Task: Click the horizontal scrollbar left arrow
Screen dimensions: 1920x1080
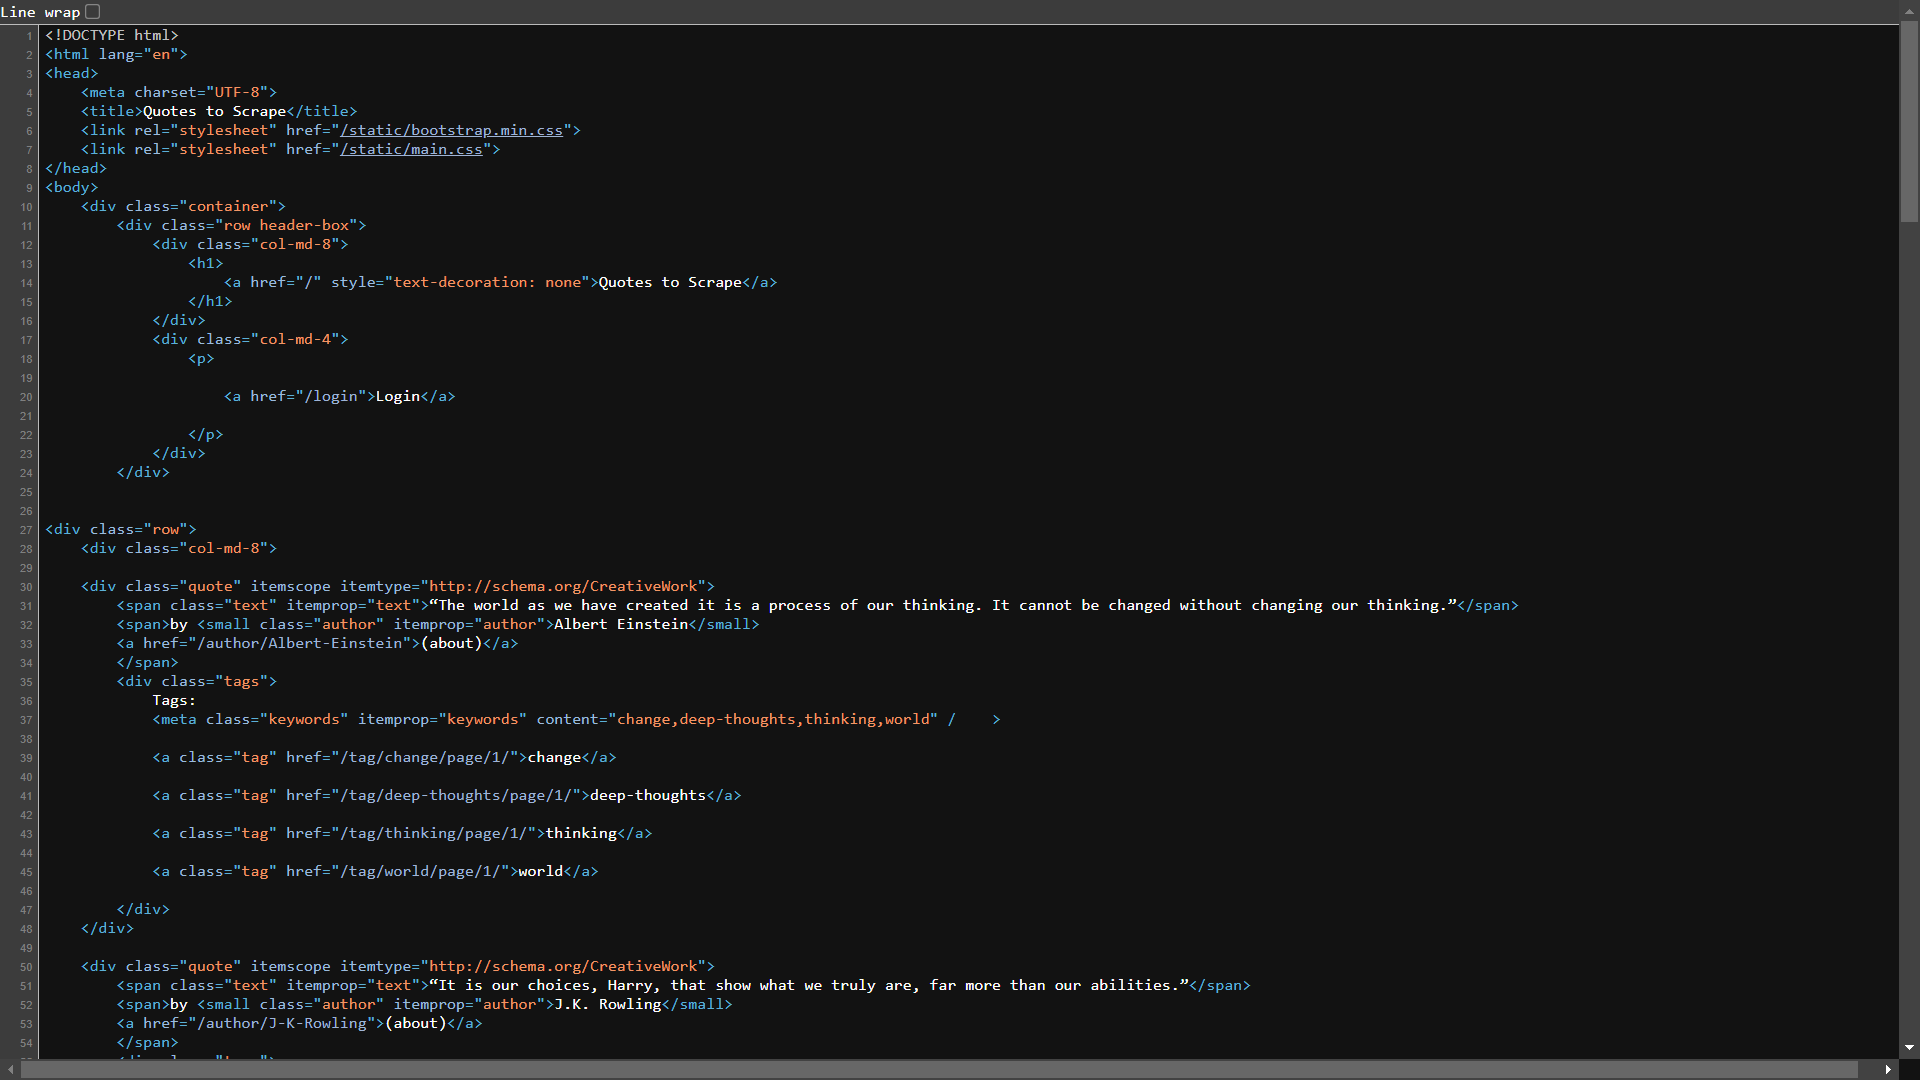Action: click(x=8, y=1070)
